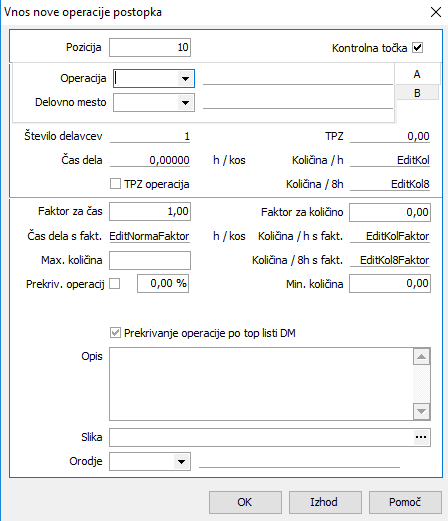Open the Orodje dropdown arrow
The width and height of the screenshot is (448, 521).
[181, 462]
